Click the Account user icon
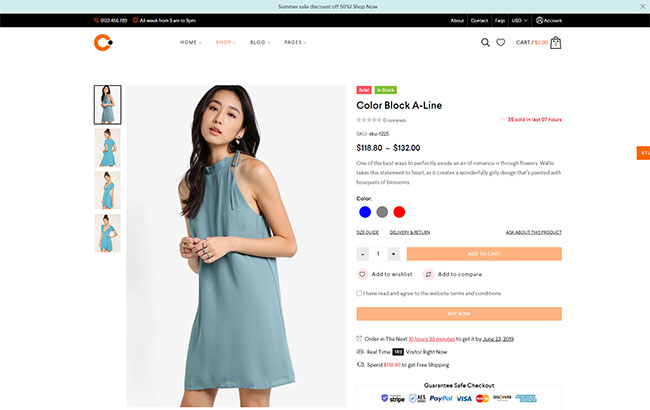This screenshot has width=650, height=410. pos(539,20)
